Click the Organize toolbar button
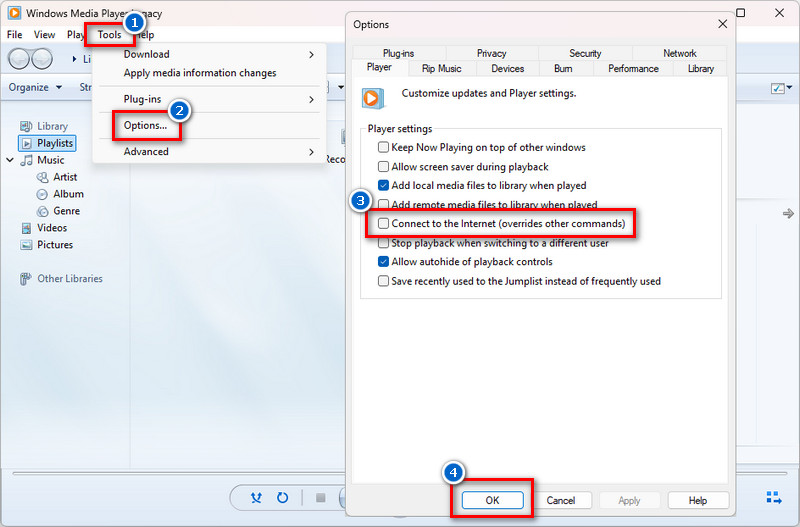This screenshot has width=800, height=527. 35,88
